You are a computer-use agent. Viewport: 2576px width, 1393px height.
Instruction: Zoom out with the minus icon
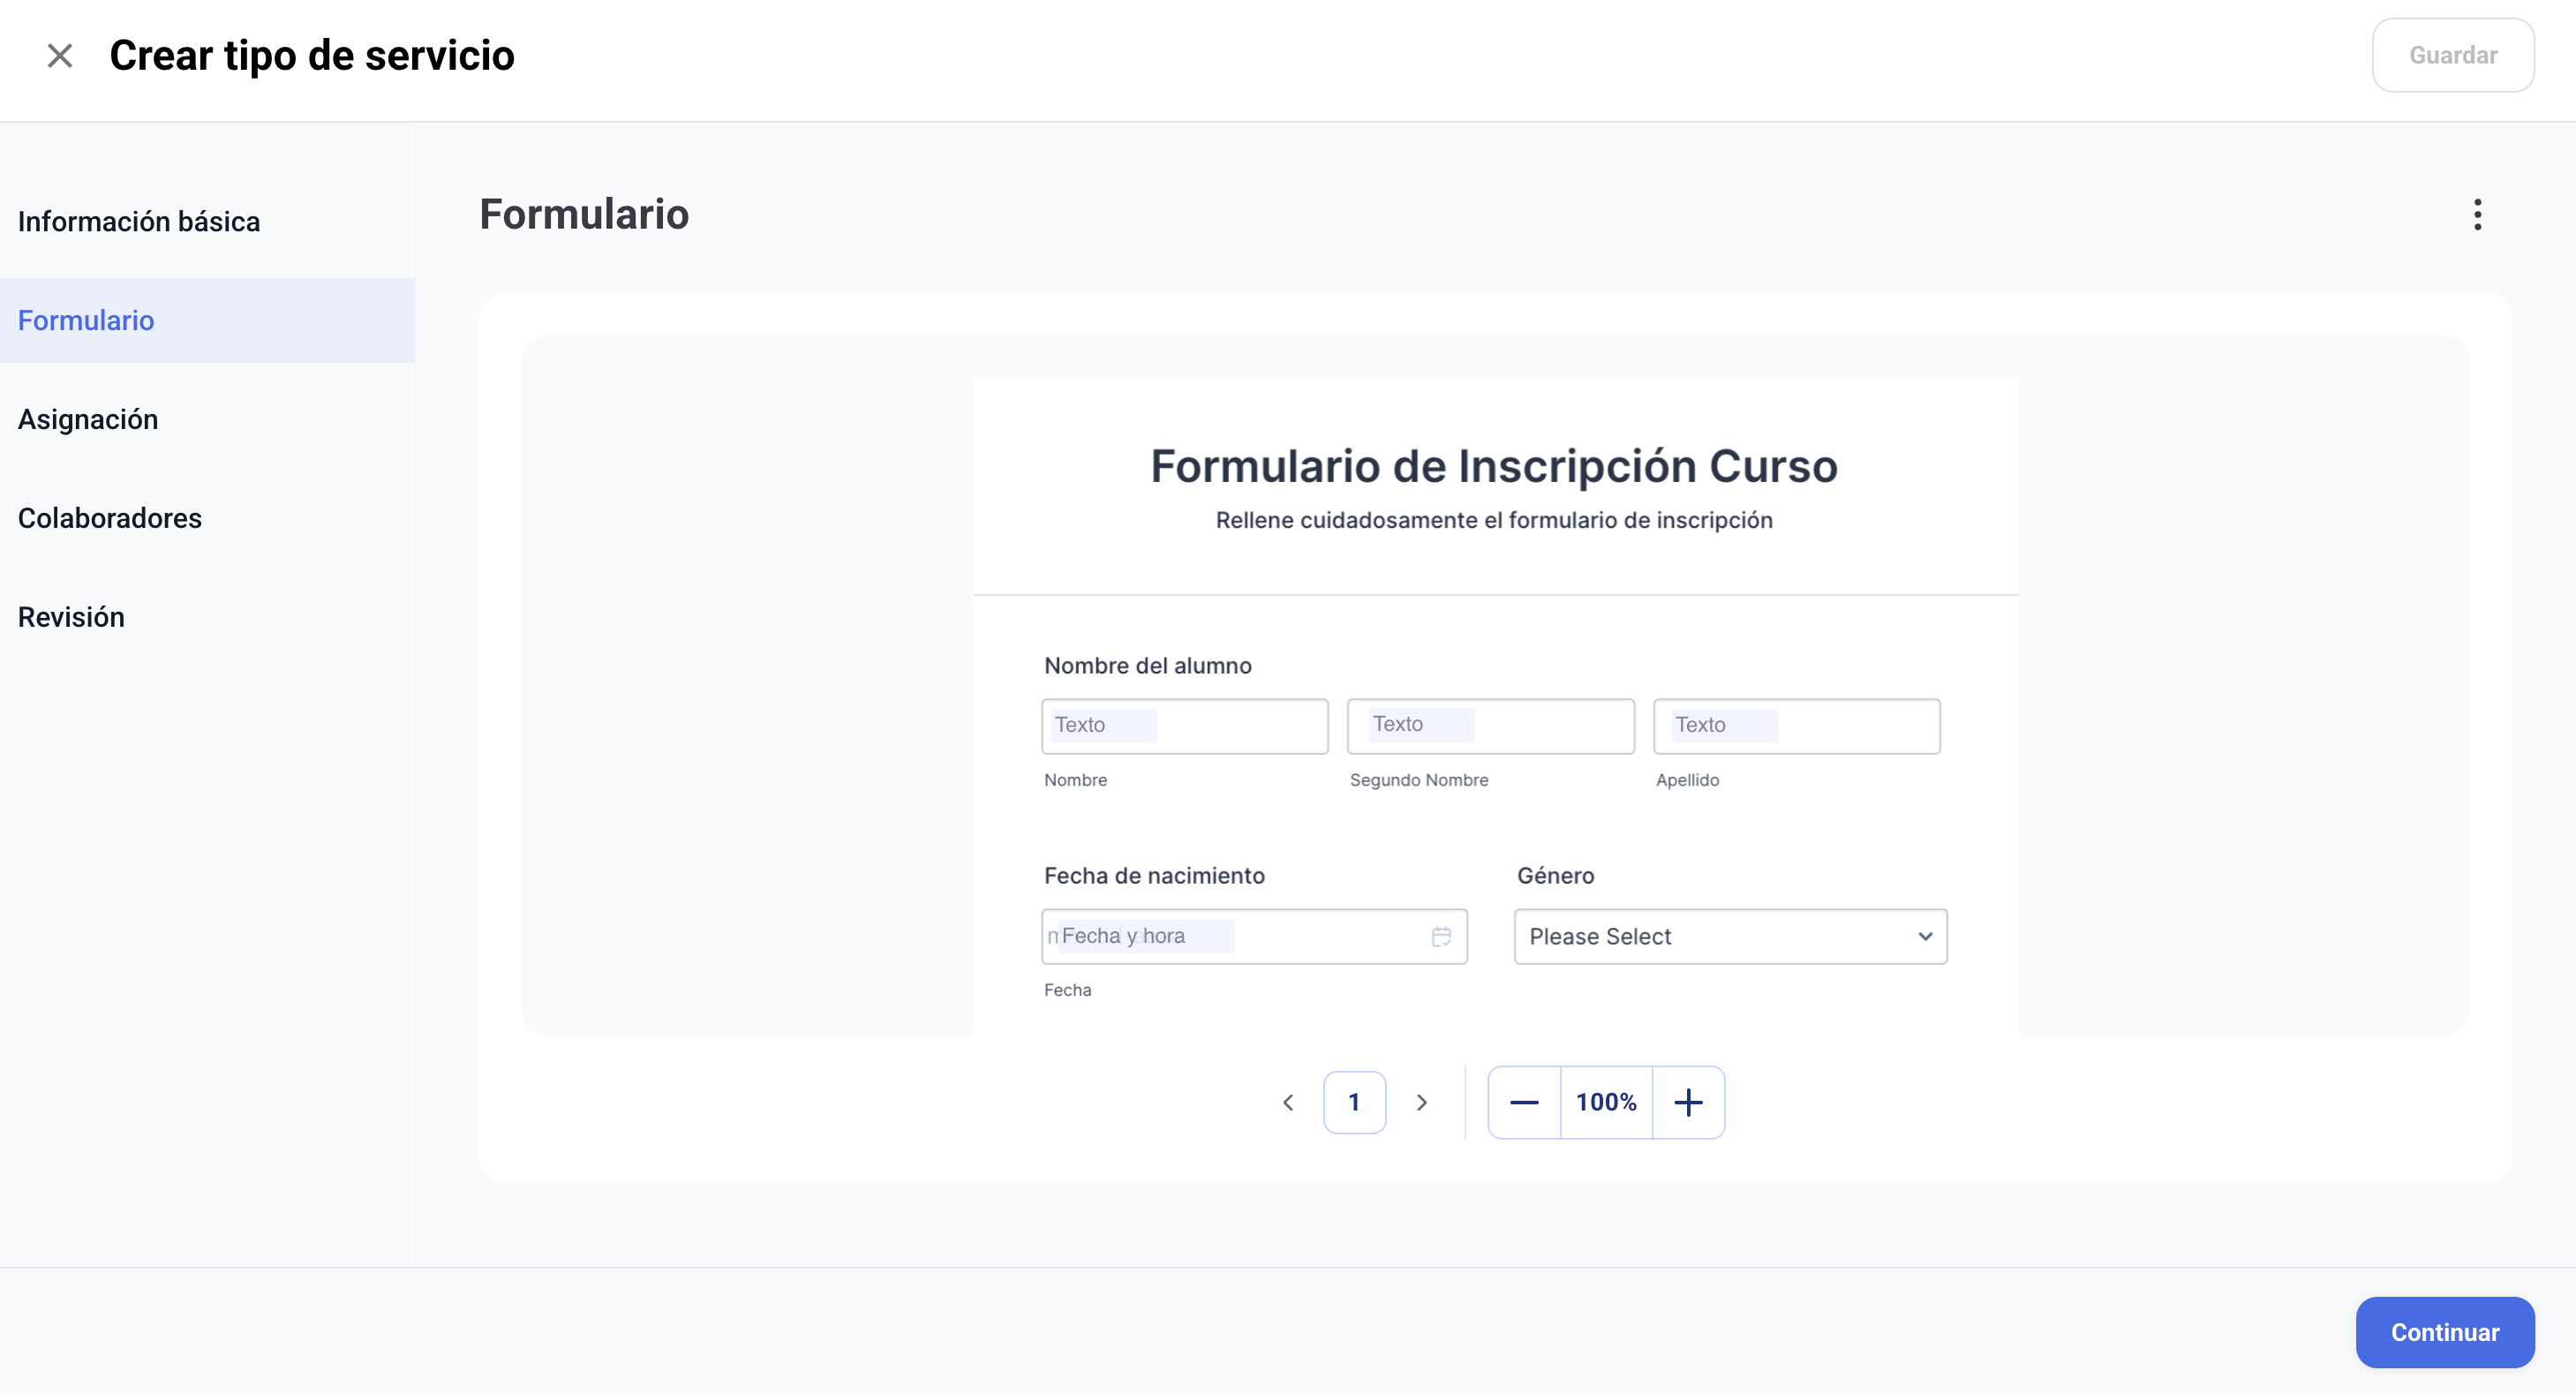(1524, 1102)
